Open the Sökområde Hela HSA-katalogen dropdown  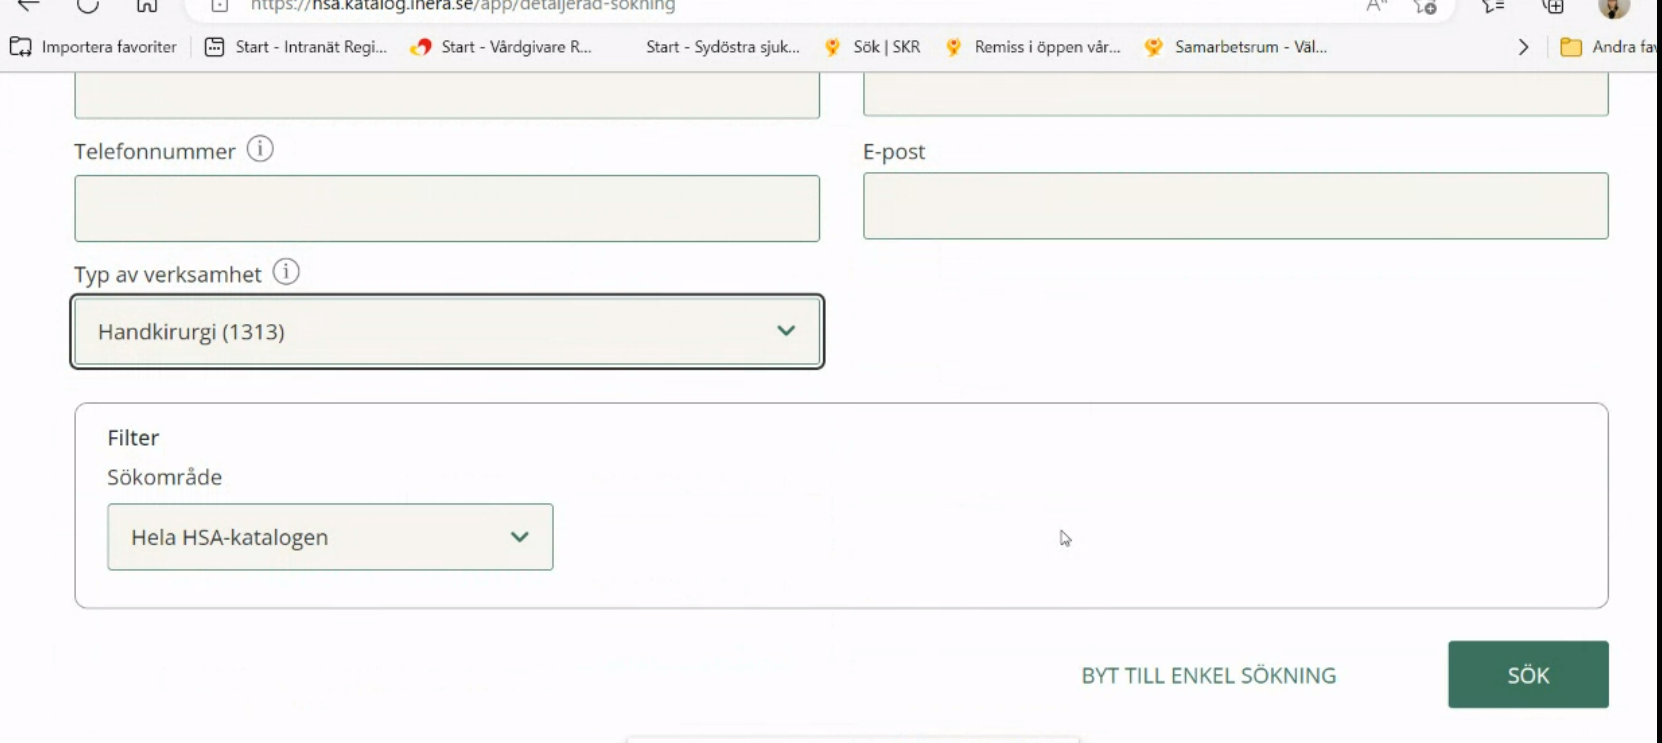pos(330,537)
